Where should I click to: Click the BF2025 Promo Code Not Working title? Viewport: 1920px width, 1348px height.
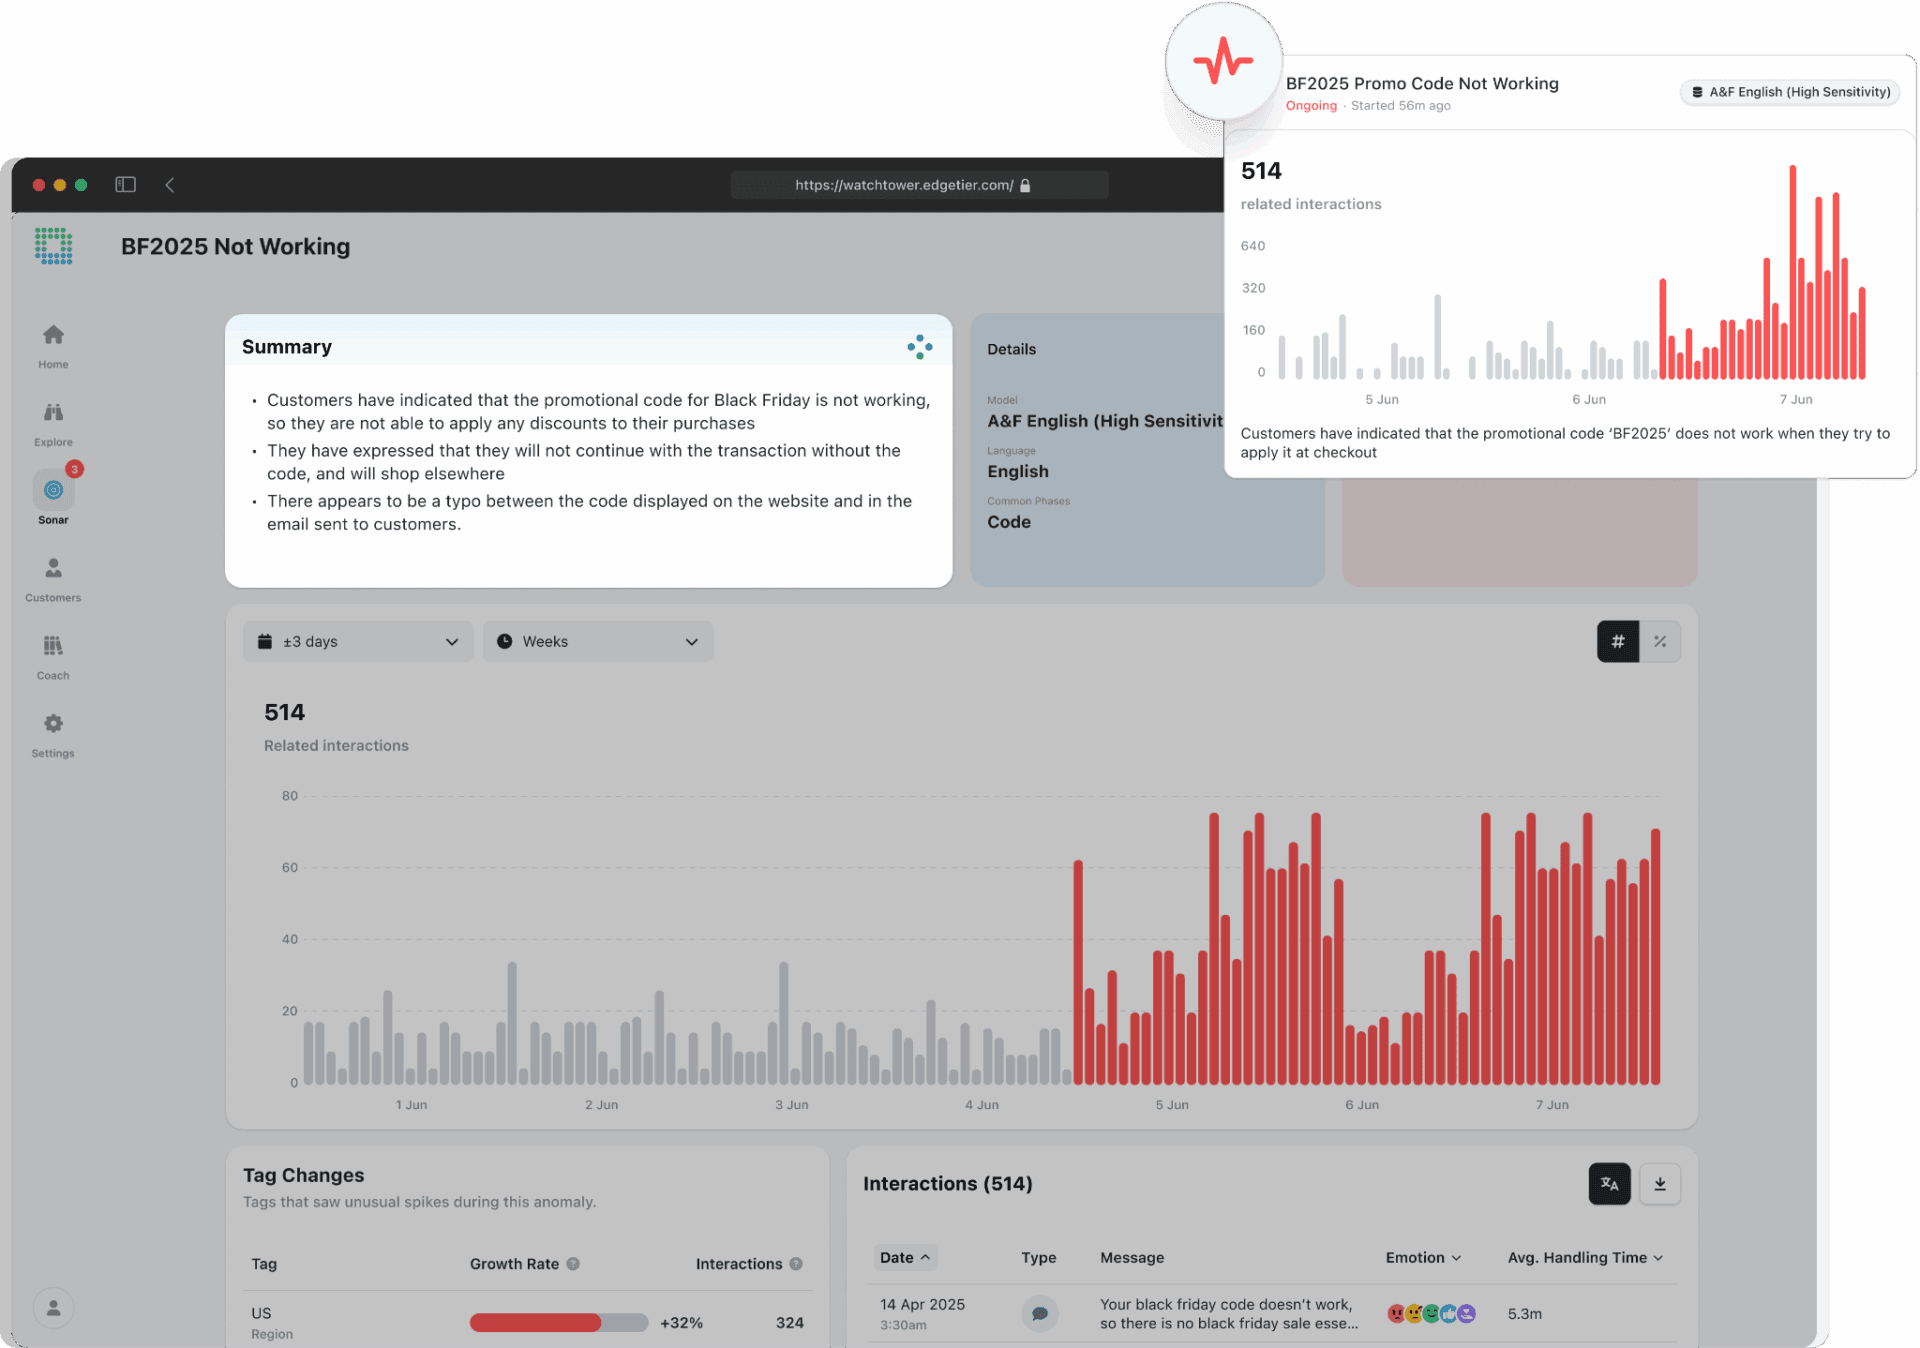tap(1422, 84)
